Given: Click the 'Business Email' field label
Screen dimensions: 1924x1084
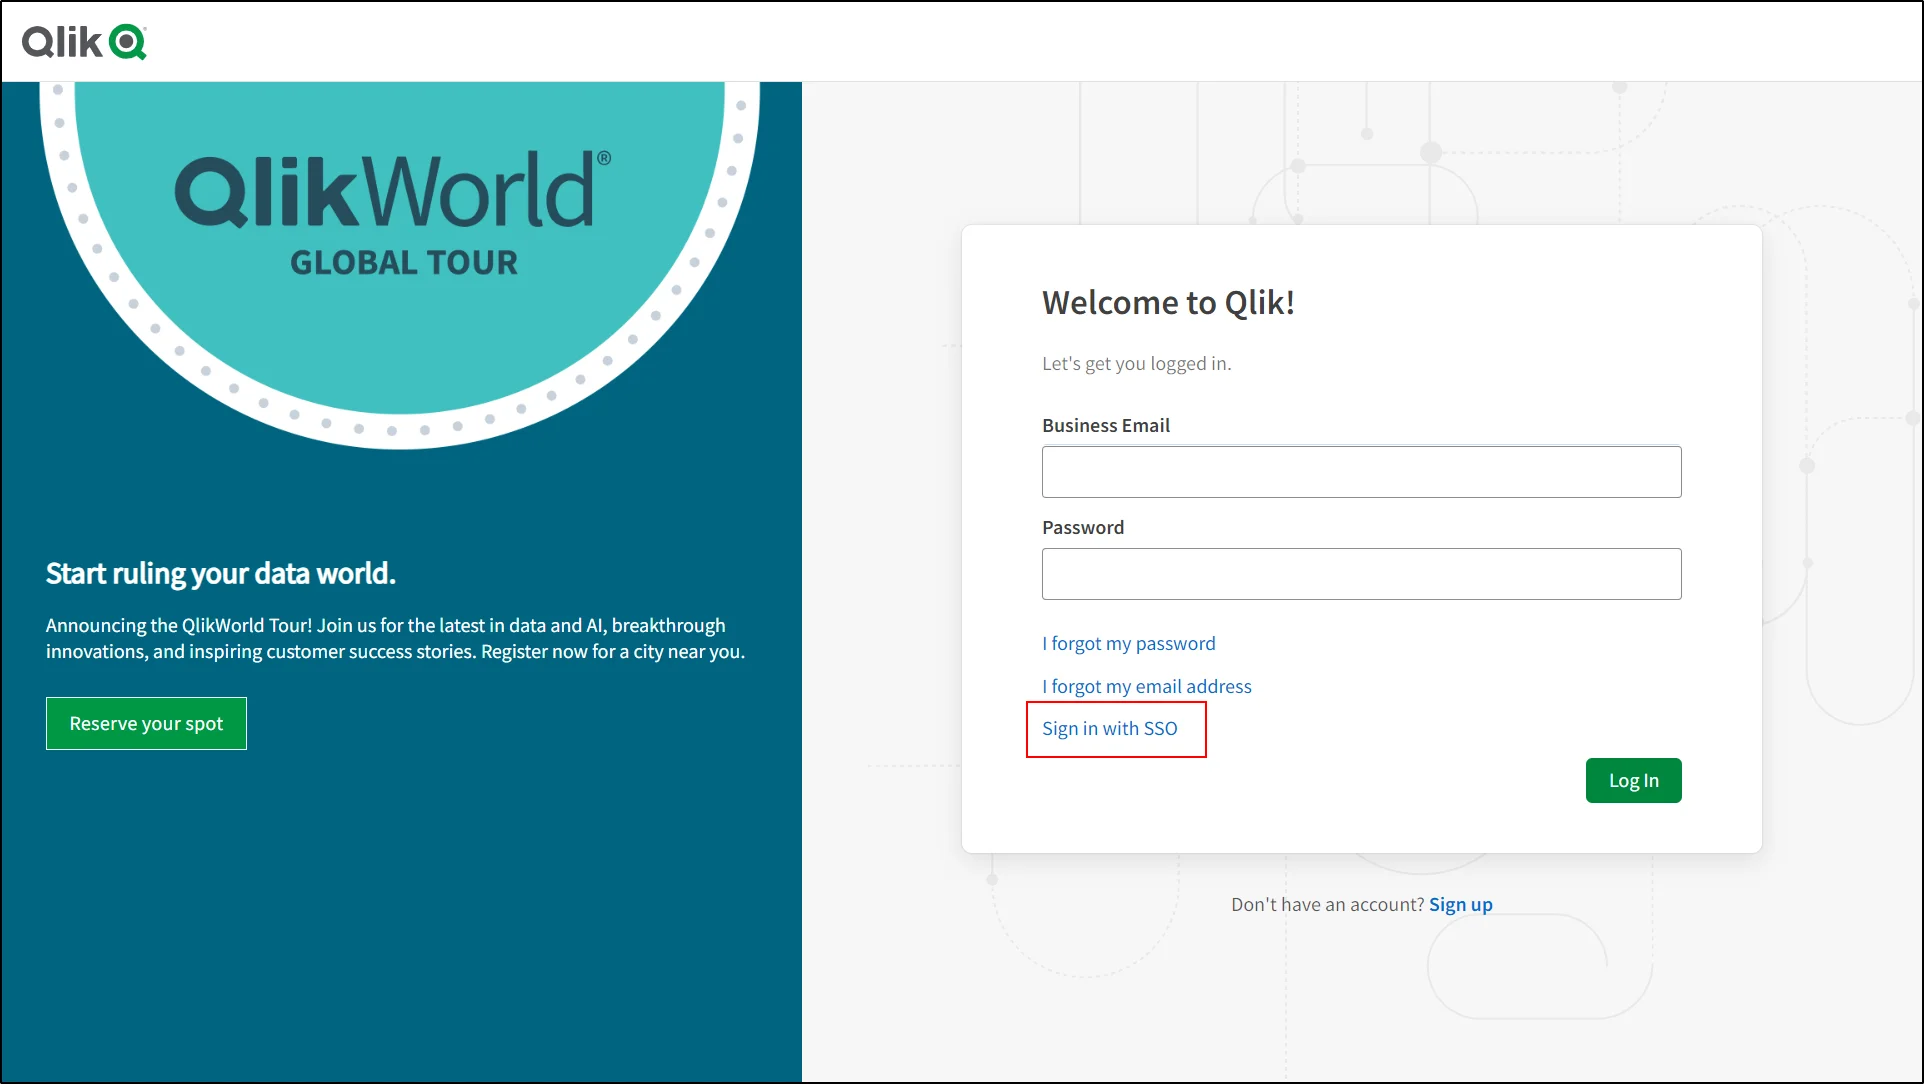Looking at the screenshot, I should pos(1105,425).
